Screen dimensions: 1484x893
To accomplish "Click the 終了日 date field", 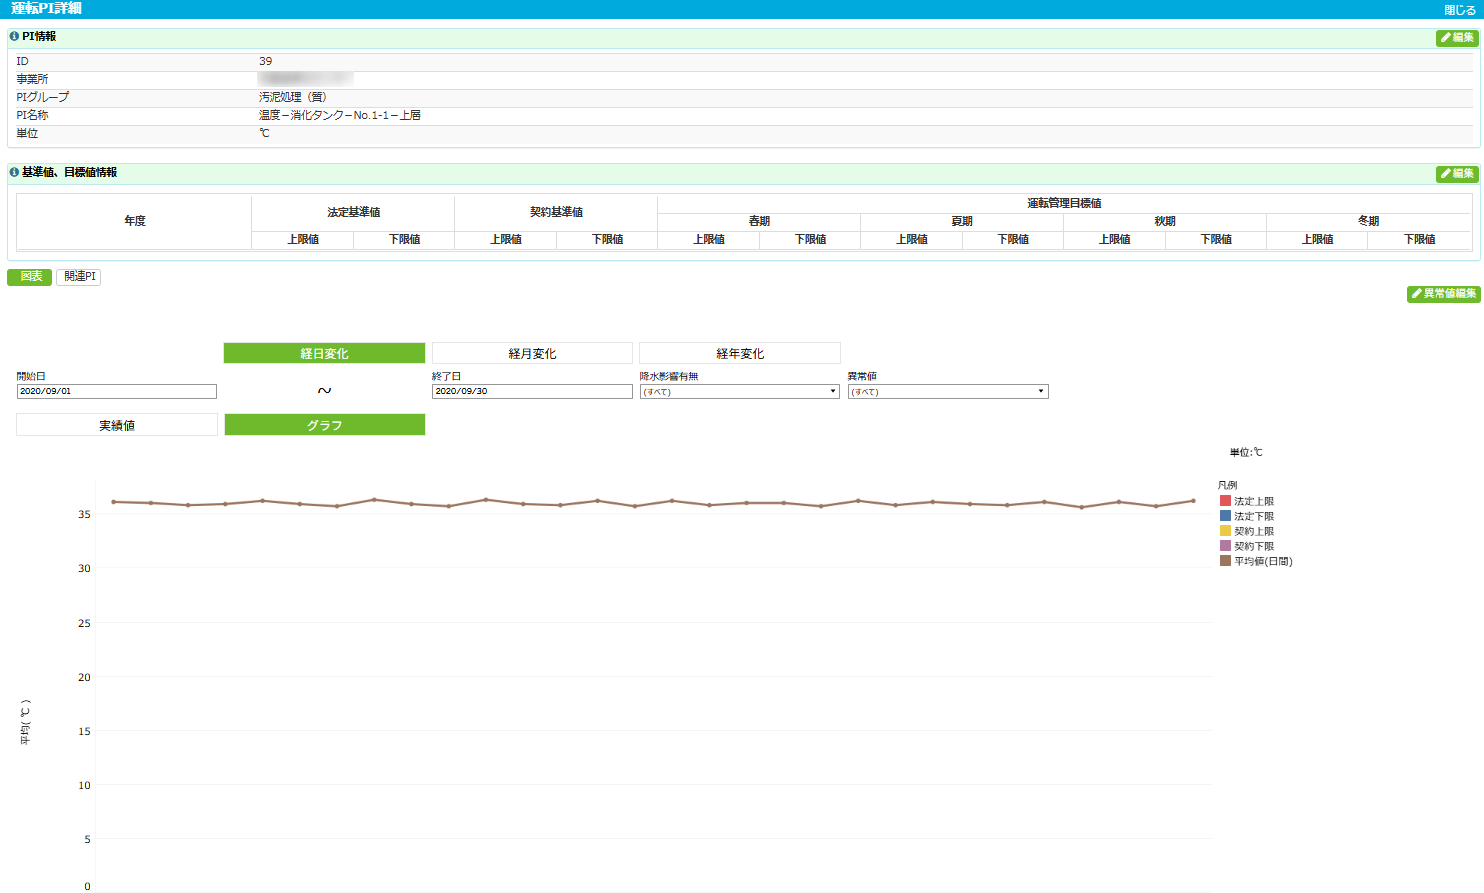I will (532, 392).
